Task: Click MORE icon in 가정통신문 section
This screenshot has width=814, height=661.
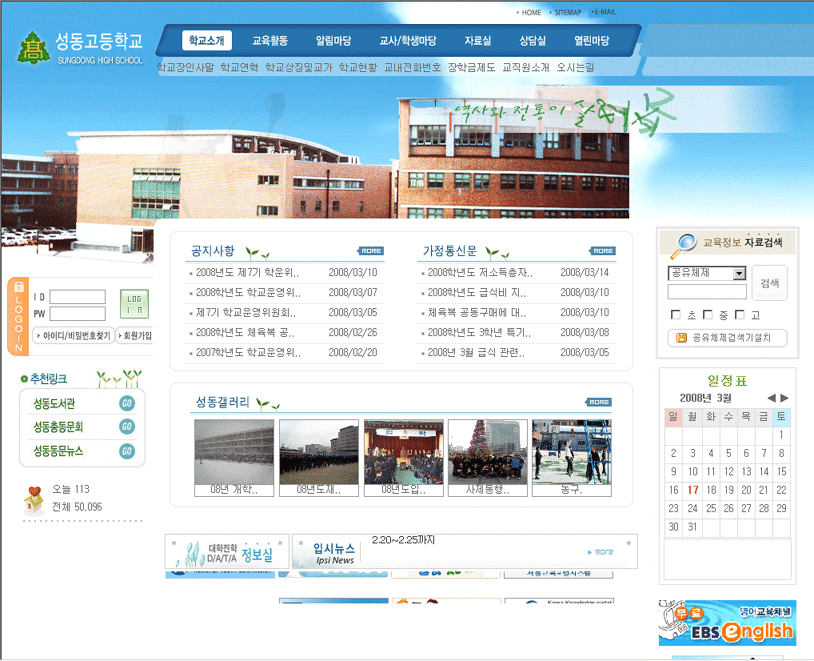Action: [x=603, y=251]
